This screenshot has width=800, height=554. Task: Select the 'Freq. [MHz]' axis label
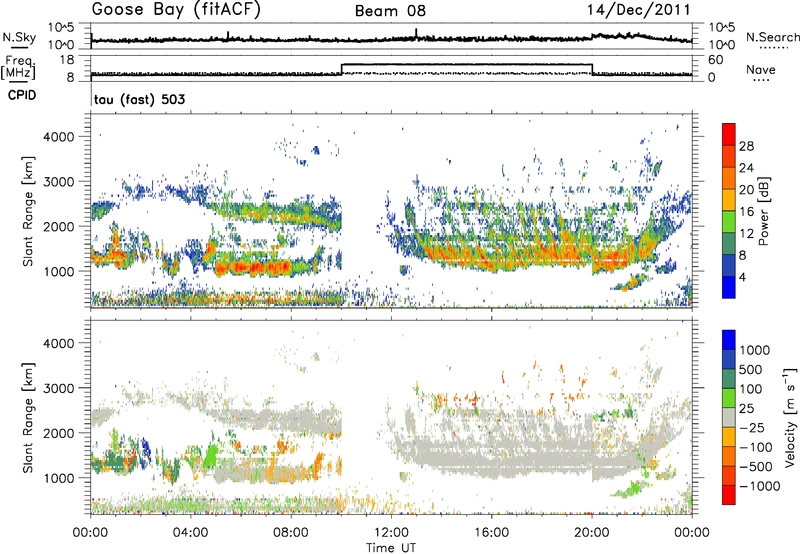click(x=19, y=67)
